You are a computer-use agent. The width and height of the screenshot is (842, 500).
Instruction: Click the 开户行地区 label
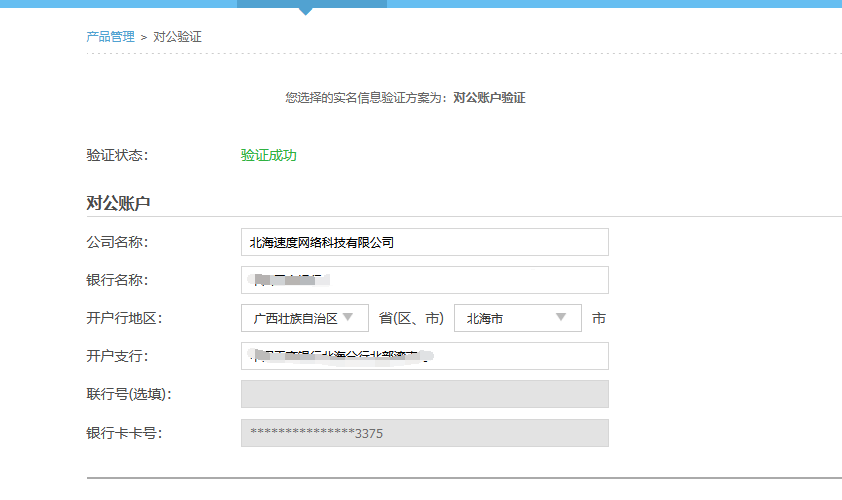(x=124, y=318)
